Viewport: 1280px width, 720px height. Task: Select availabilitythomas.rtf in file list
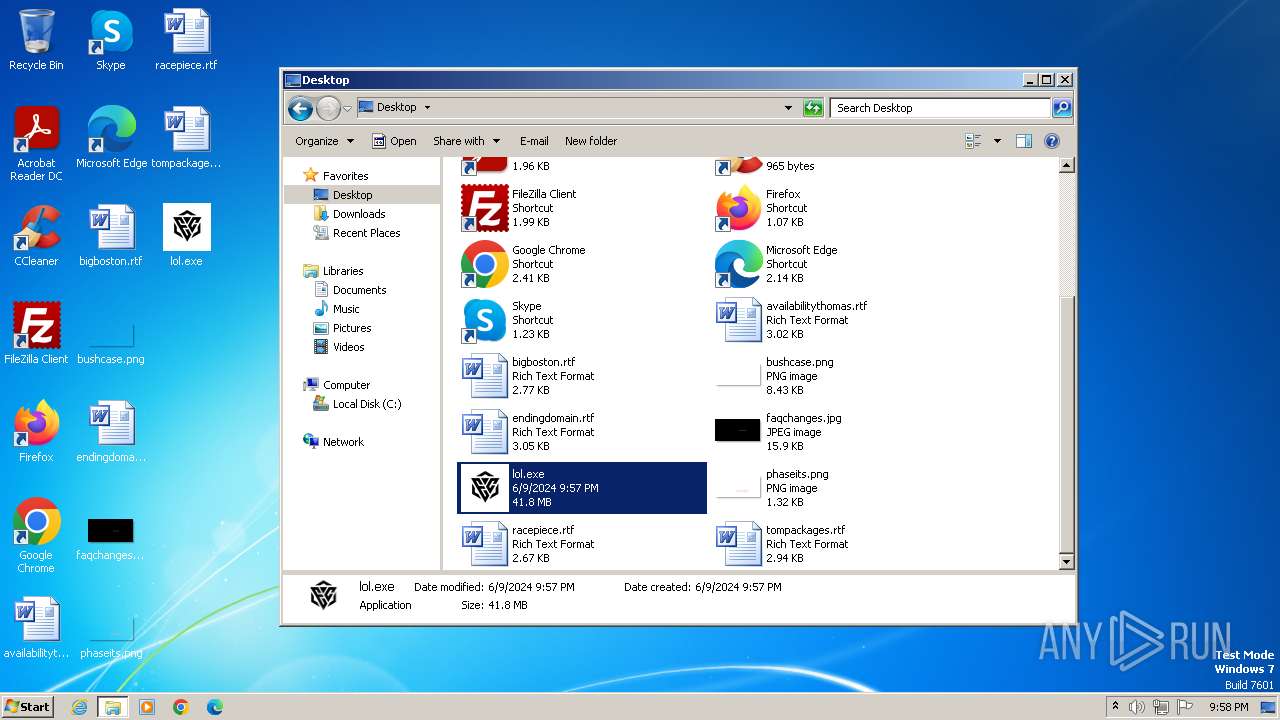pos(836,320)
